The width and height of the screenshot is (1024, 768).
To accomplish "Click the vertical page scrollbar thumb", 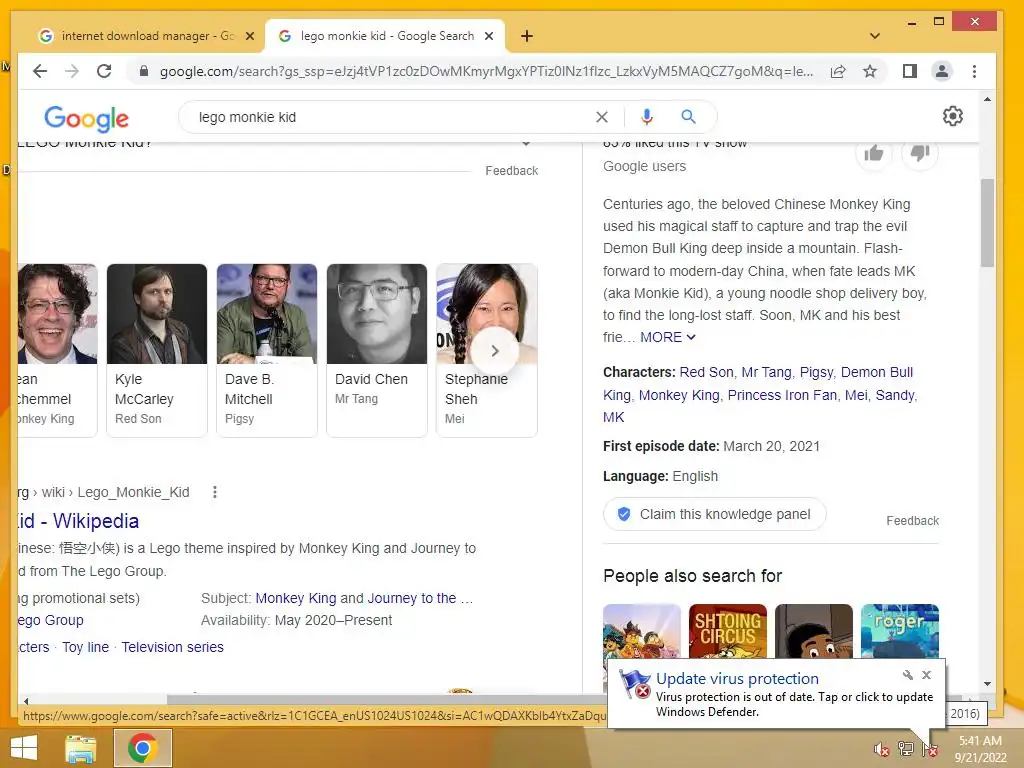I will [x=987, y=222].
